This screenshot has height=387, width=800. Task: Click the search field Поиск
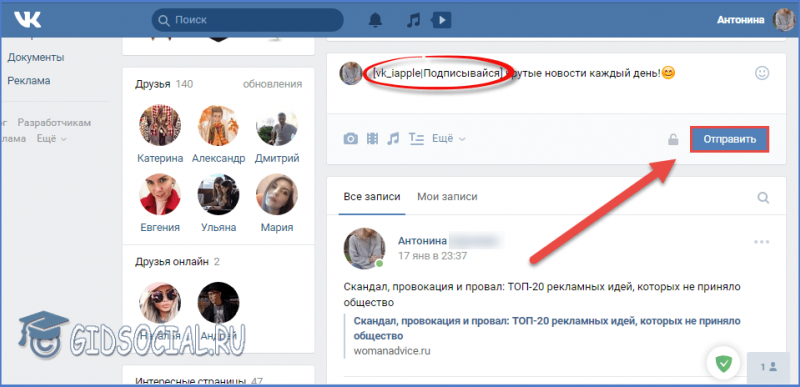(x=247, y=20)
